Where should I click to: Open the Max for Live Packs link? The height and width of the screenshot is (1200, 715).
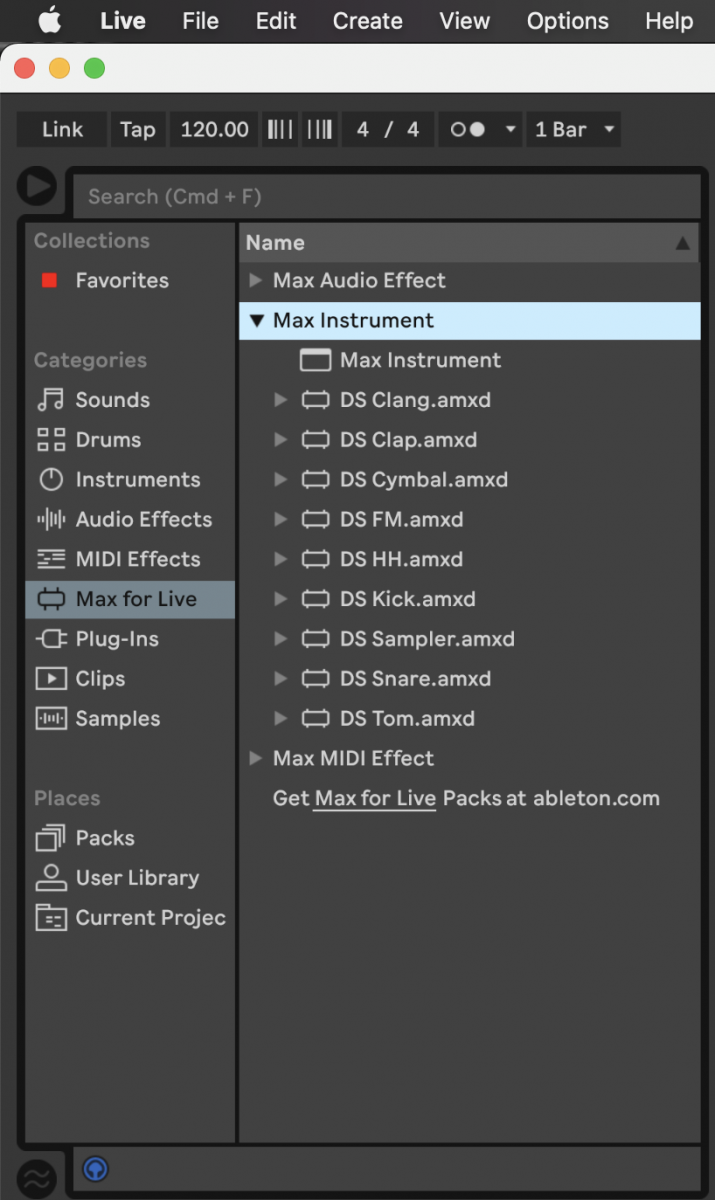pos(375,799)
